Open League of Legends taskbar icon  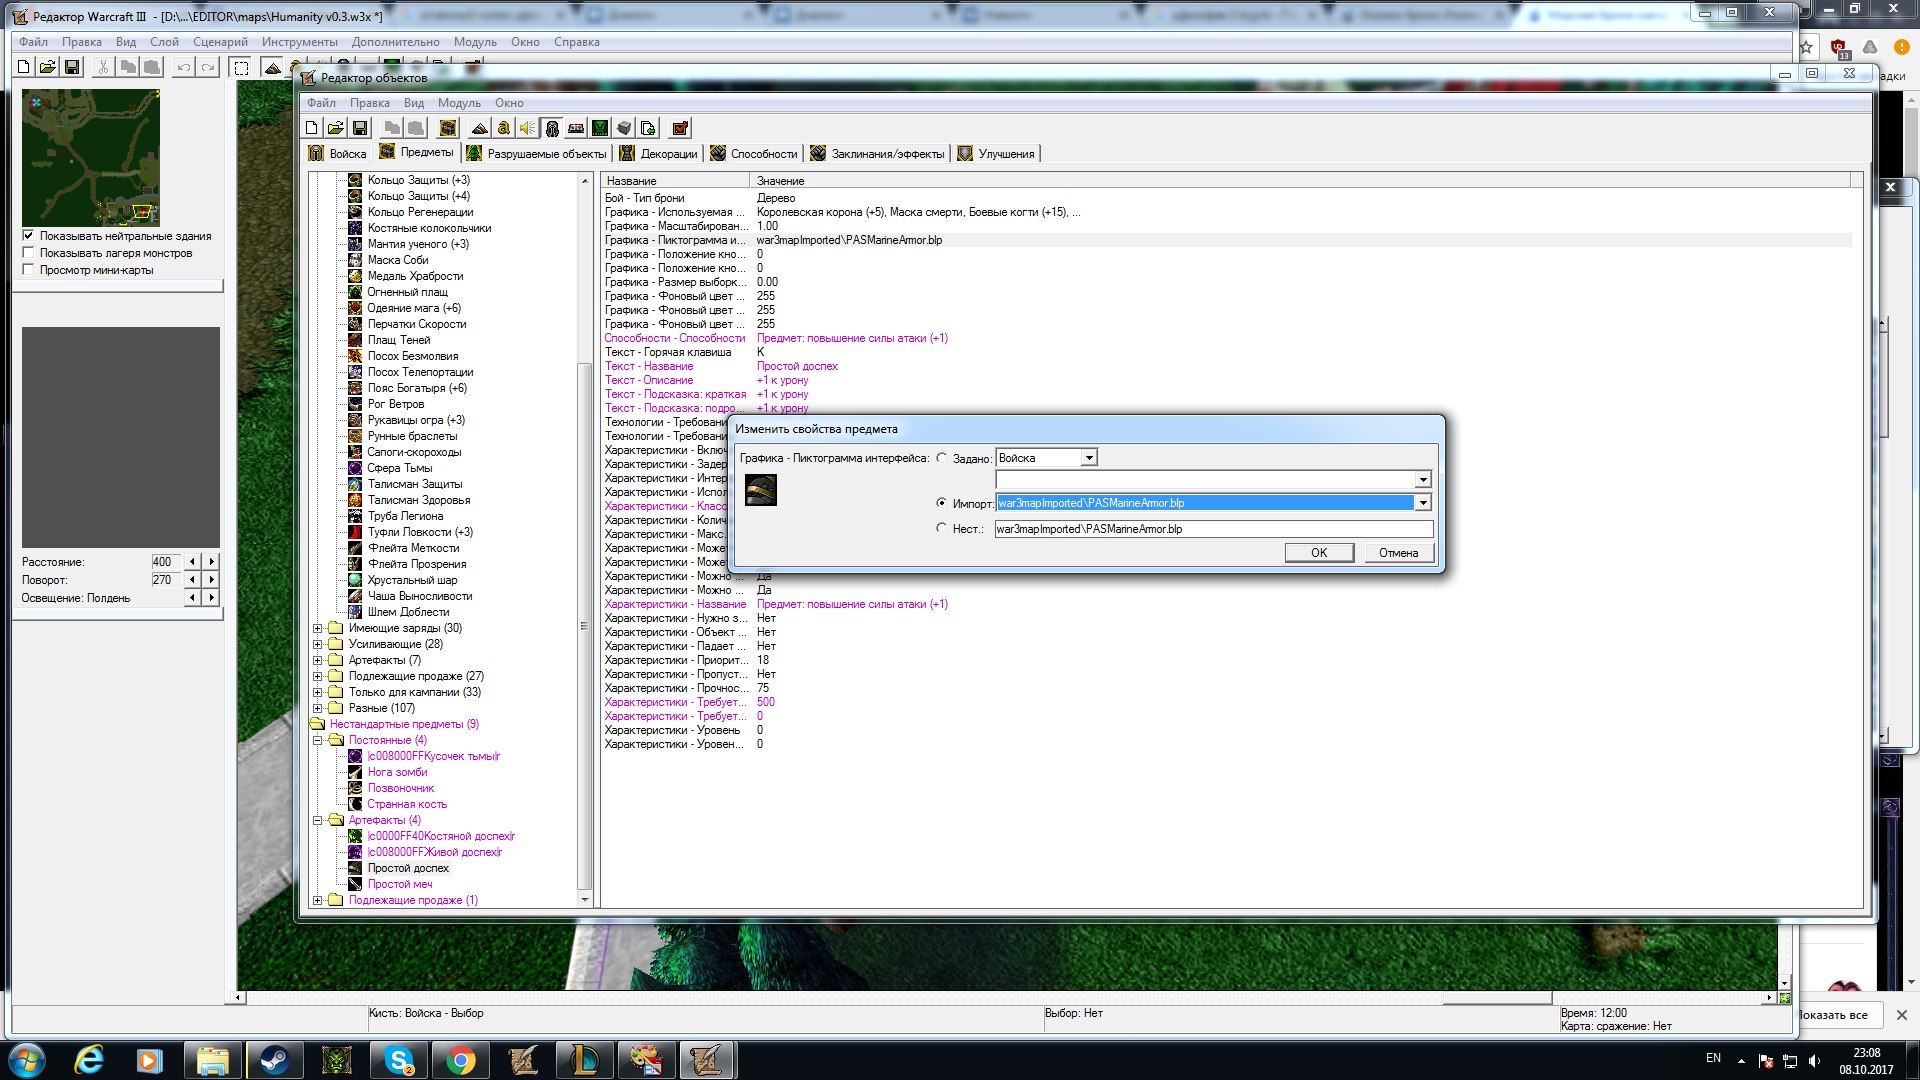point(585,1060)
